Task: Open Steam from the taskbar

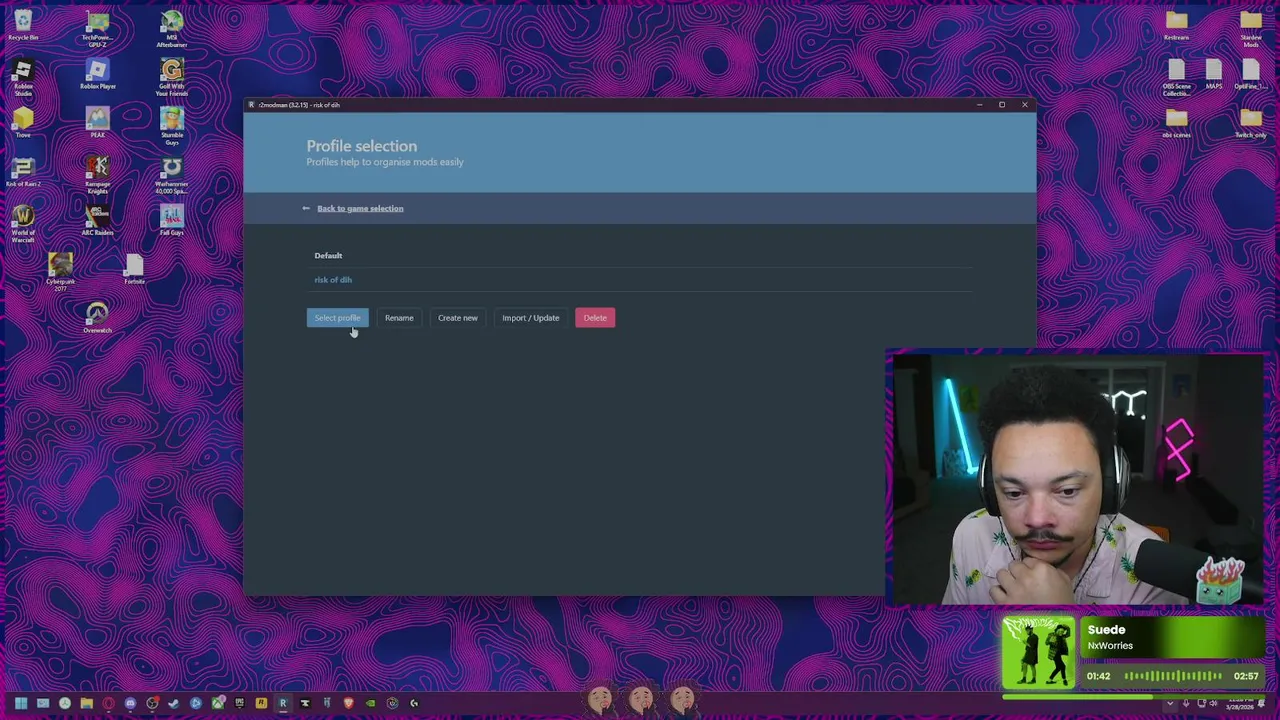Action: [174, 703]
